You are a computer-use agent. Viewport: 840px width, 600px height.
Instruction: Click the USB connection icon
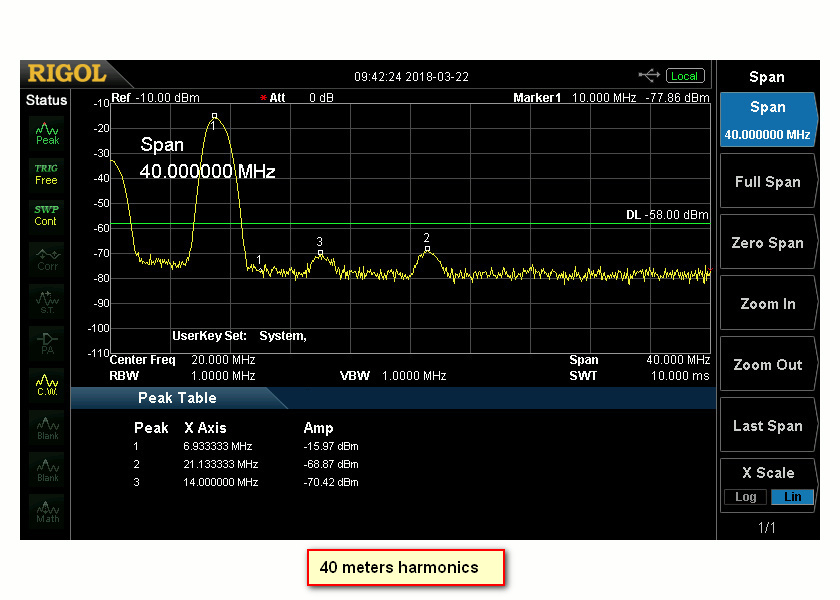tap(649, 76)
